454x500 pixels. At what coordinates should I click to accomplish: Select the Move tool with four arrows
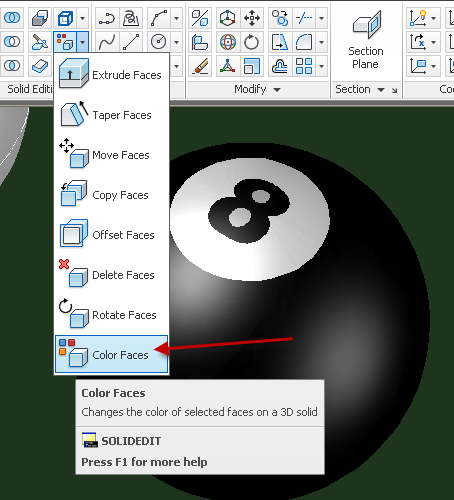pyautogui.click(x=252, y=17)
